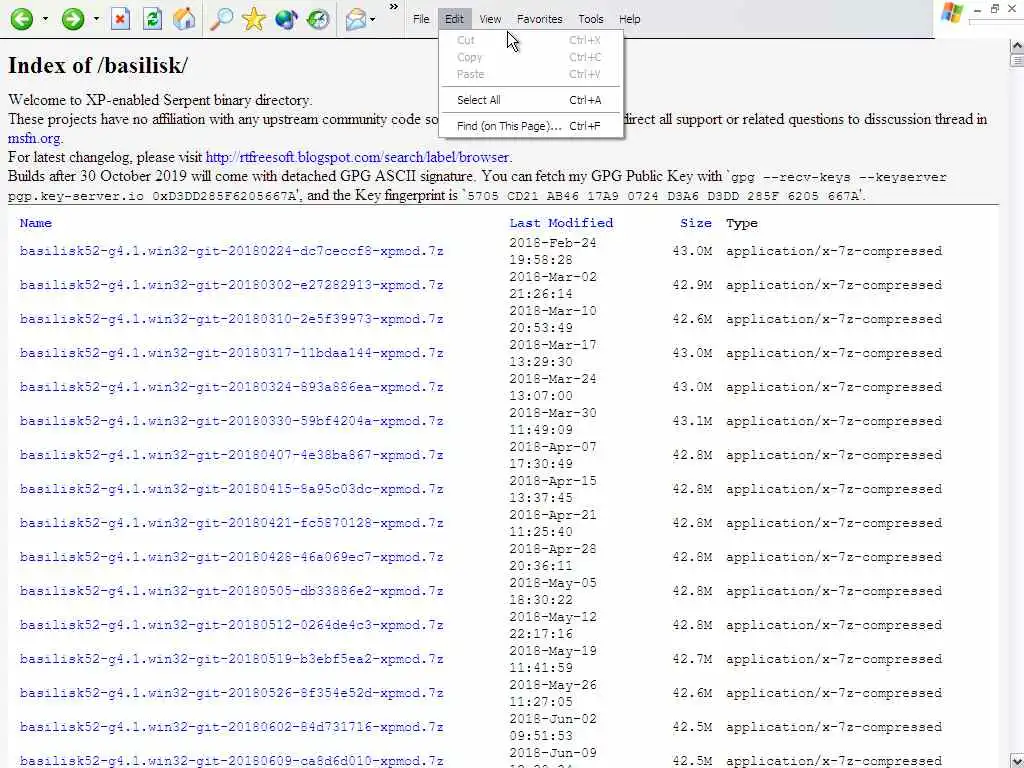Download basilisk52 git-20180428-46a069ec7 archive

[x=231, y=556]
